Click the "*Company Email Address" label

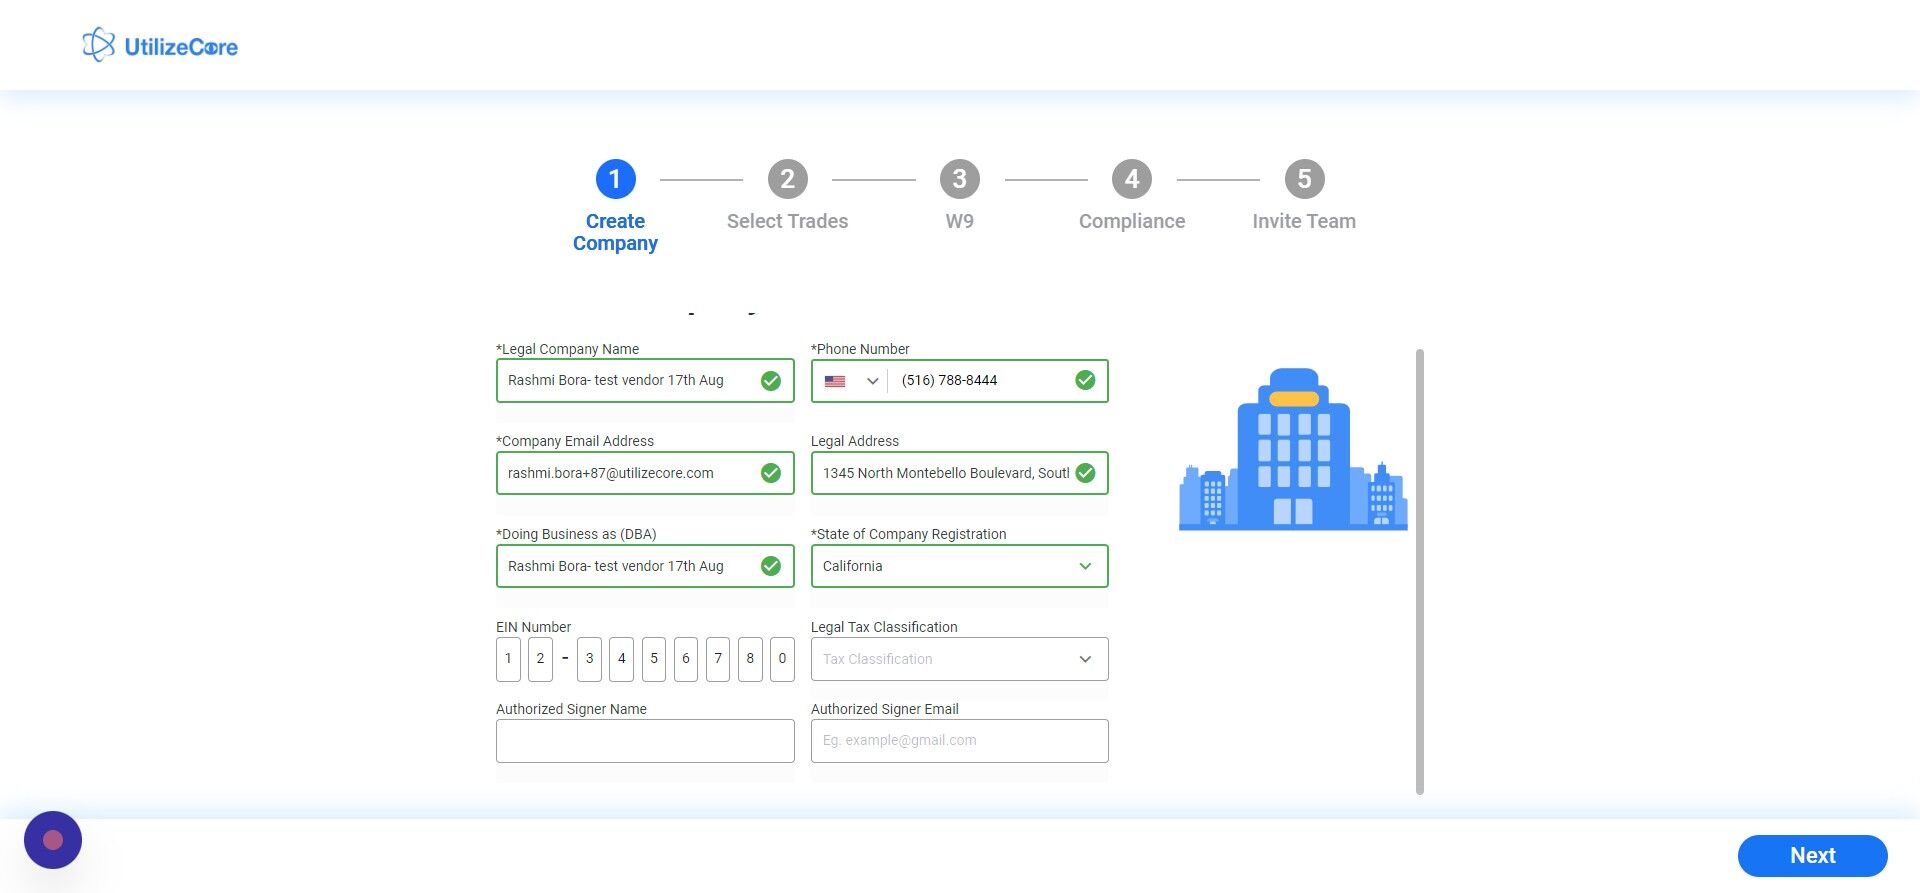(x=575, y=441)
